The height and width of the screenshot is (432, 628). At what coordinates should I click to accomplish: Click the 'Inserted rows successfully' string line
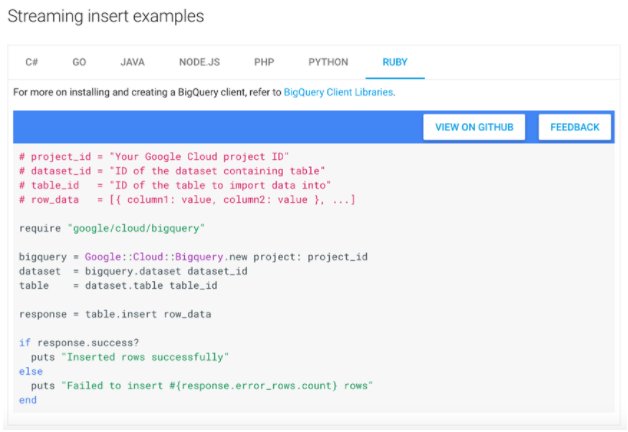(130, 357)
